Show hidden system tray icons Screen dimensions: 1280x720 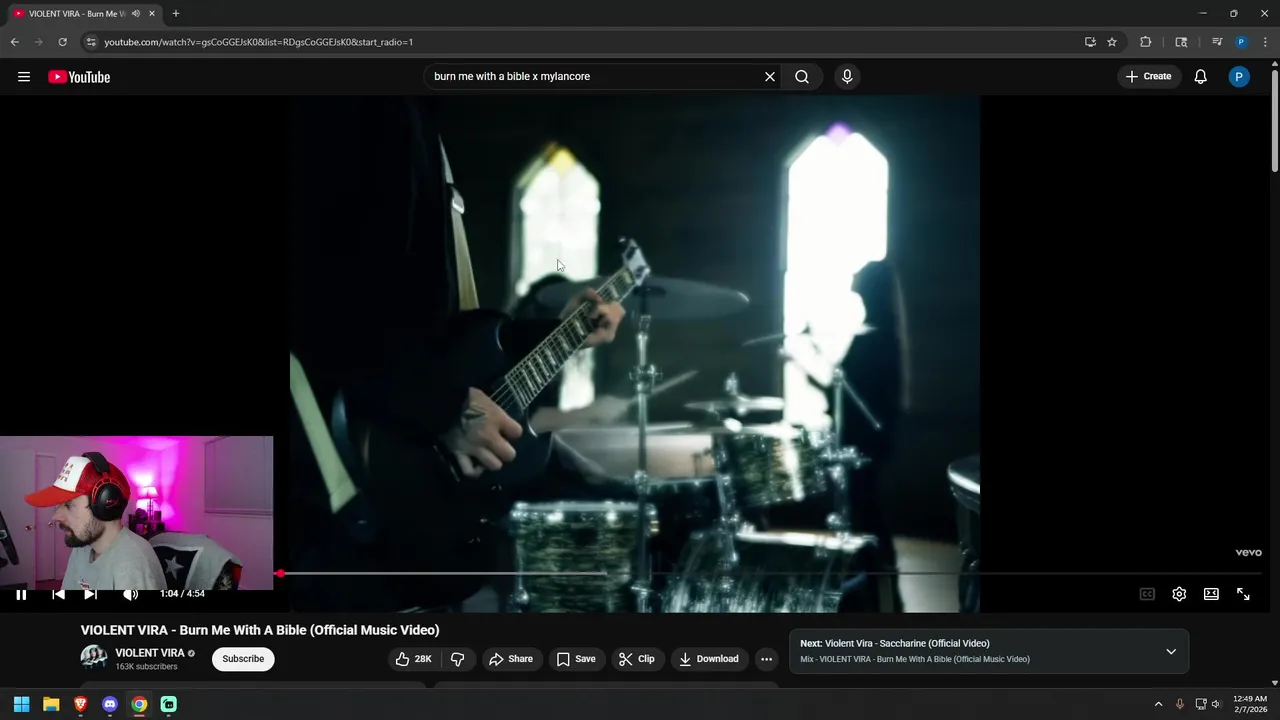coord(1158,704)
